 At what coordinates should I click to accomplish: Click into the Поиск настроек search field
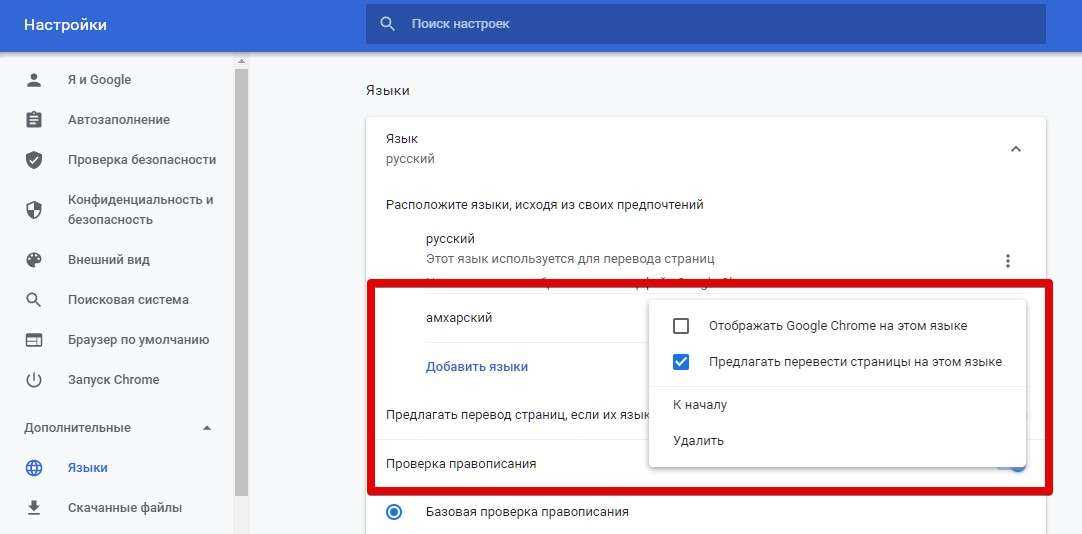[705, 23]
